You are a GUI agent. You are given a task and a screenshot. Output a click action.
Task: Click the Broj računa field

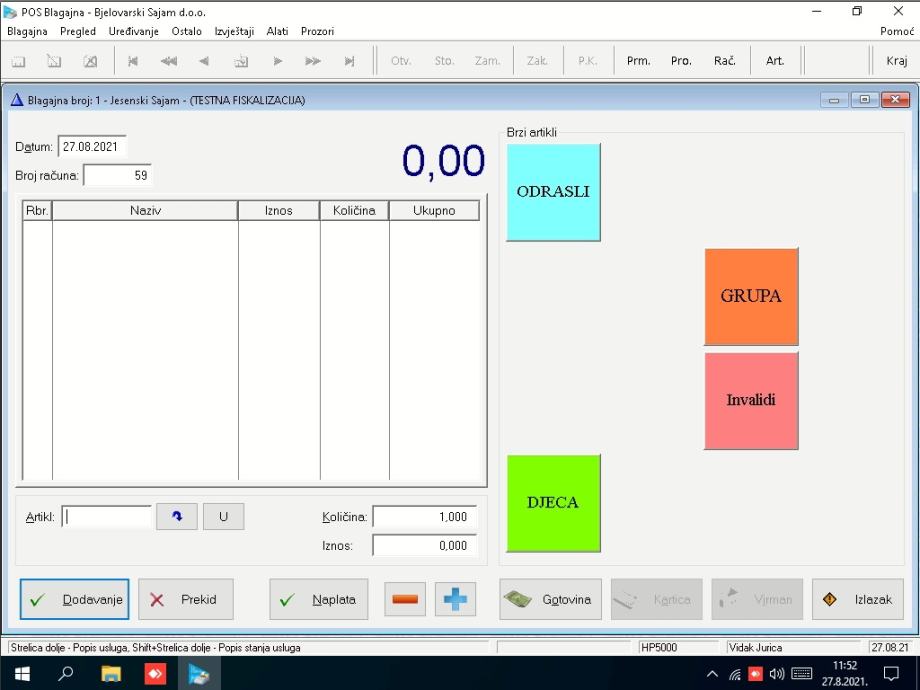pyautogui.click(x=117, y=175)
